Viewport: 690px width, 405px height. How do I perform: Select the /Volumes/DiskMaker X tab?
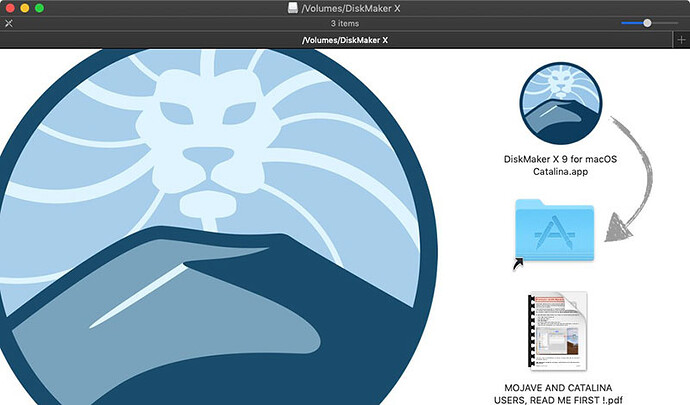tap(345, 39)
